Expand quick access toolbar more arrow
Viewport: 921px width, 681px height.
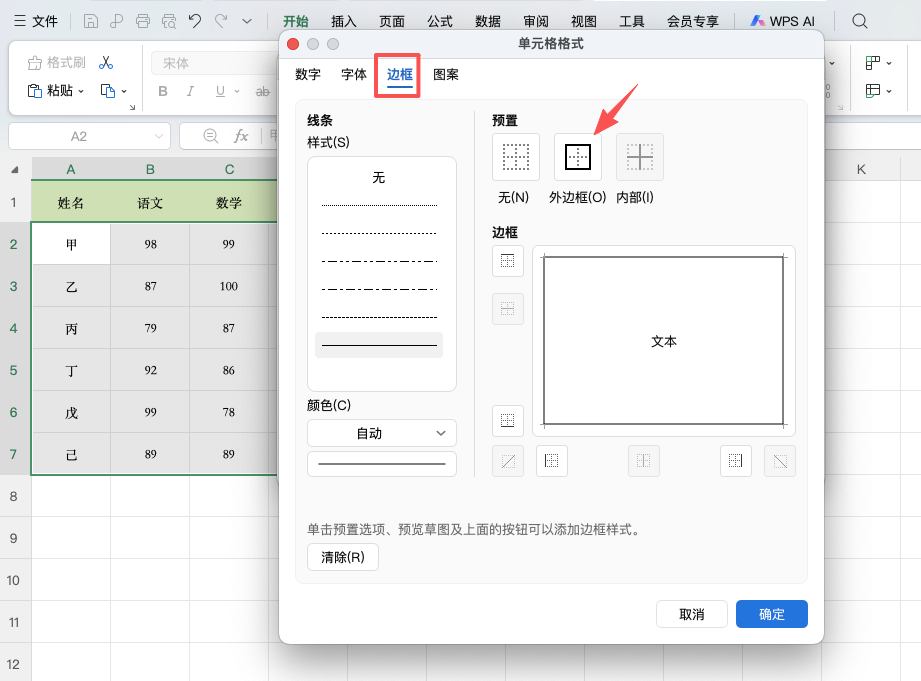247,22
